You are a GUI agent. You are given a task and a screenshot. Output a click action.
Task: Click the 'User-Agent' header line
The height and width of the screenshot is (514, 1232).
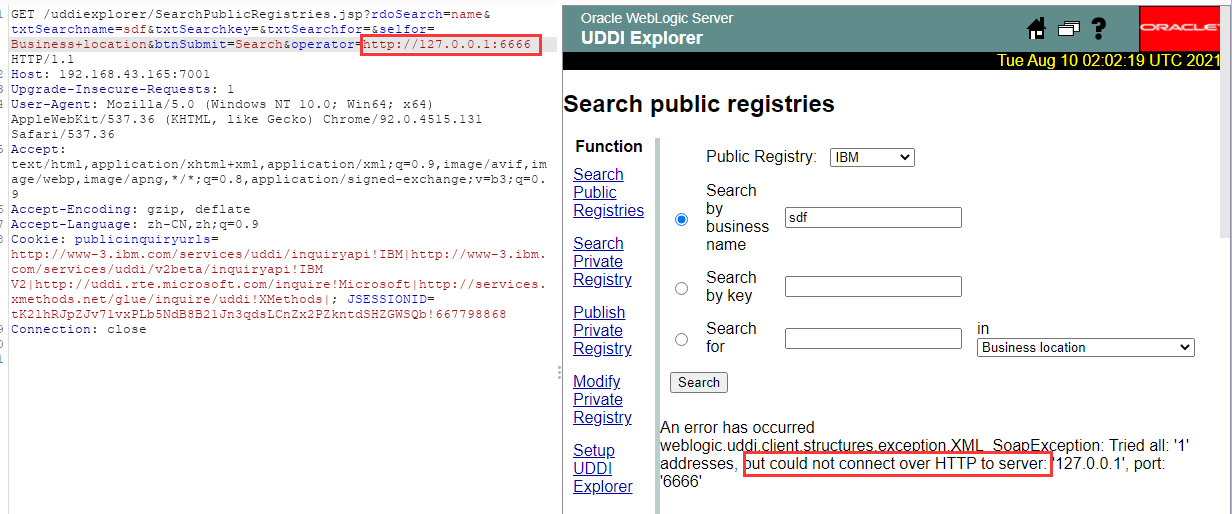[x=222, y=104]
